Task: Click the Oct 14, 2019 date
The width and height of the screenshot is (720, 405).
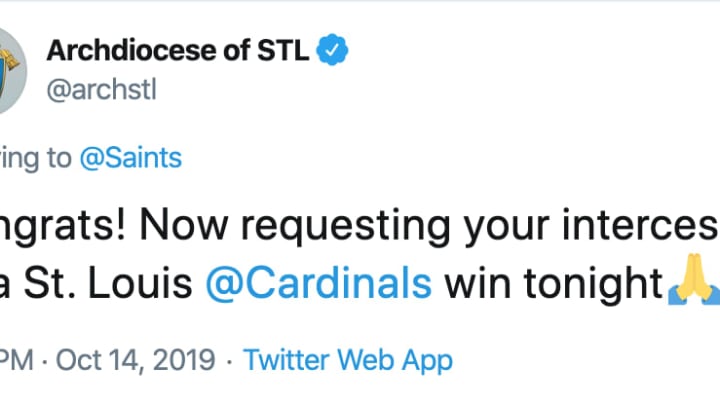Action: pyautogui.click(x=135, y=360)
